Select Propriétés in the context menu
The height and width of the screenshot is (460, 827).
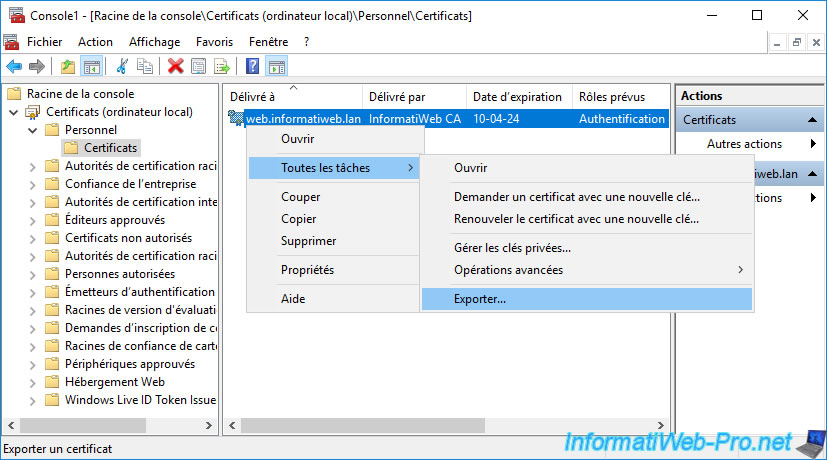307,270
